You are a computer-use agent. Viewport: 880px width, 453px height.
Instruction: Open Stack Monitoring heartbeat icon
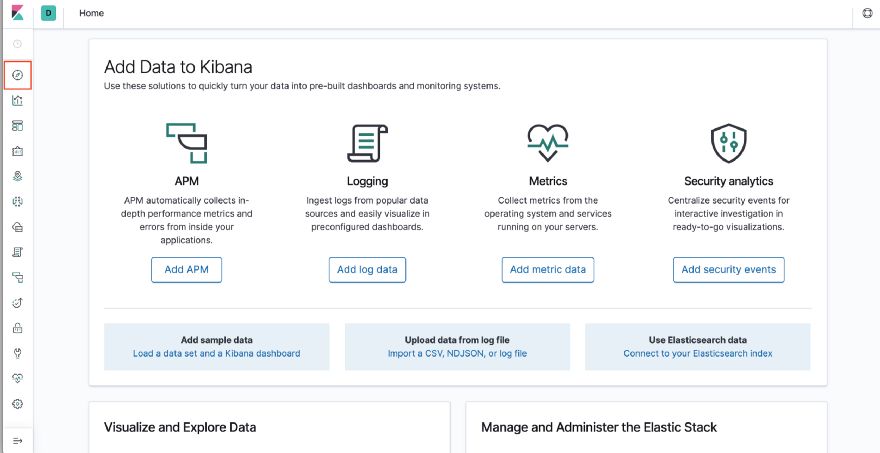[17, 378]
